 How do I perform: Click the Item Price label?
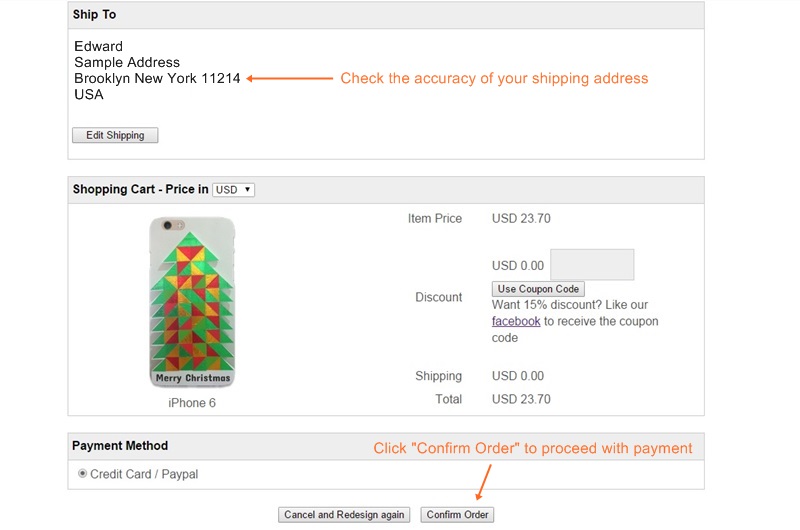435,218
